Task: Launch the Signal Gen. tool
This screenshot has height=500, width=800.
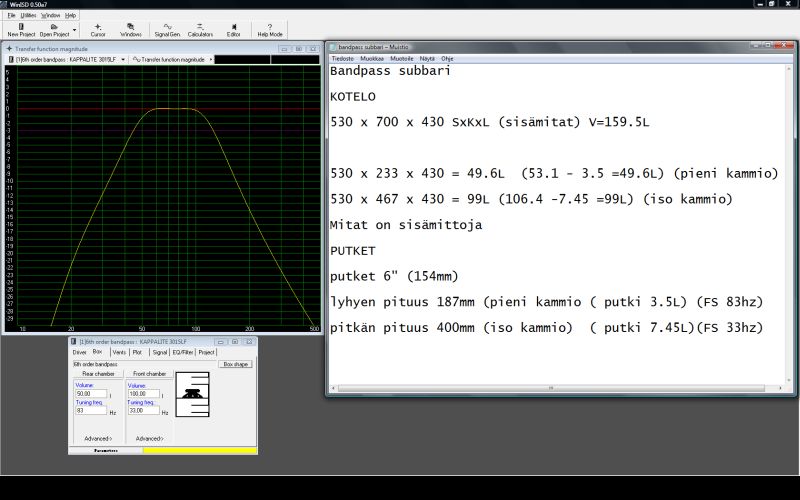Action: click(x=167, y=29)
